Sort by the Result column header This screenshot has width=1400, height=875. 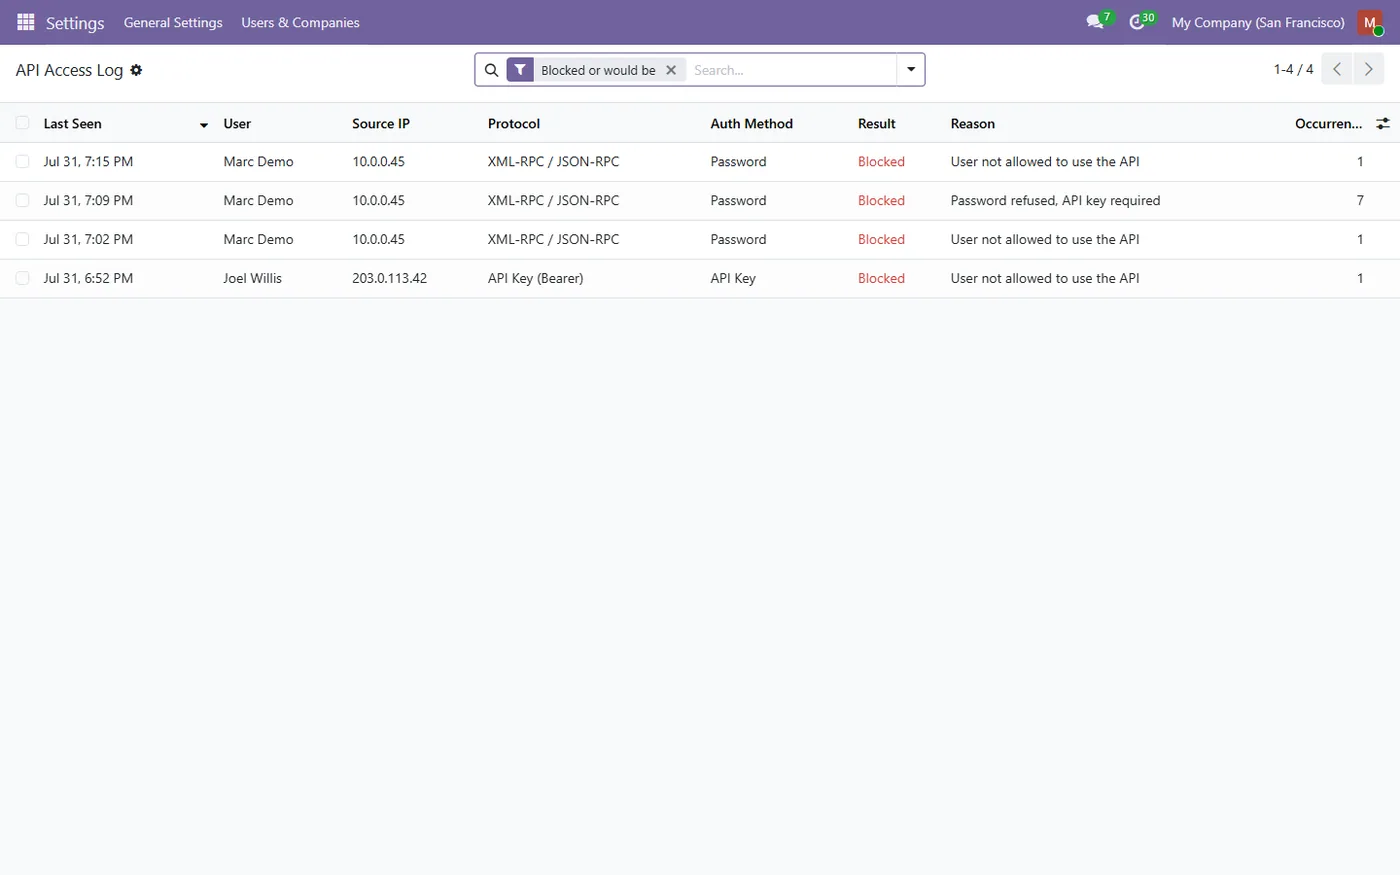[877, 124]
